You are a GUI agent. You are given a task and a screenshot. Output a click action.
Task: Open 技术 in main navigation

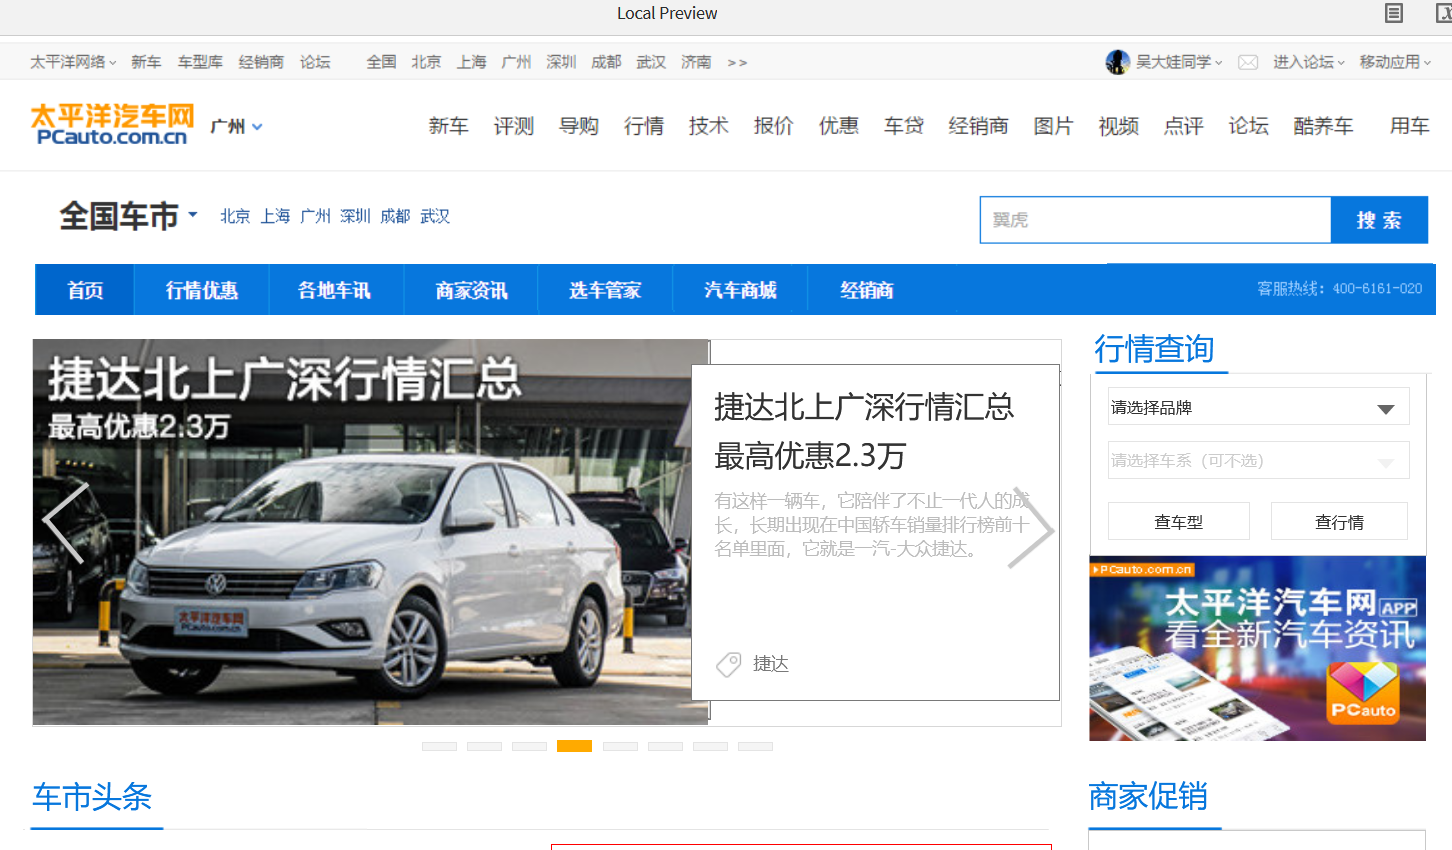(x=708, y=126)
